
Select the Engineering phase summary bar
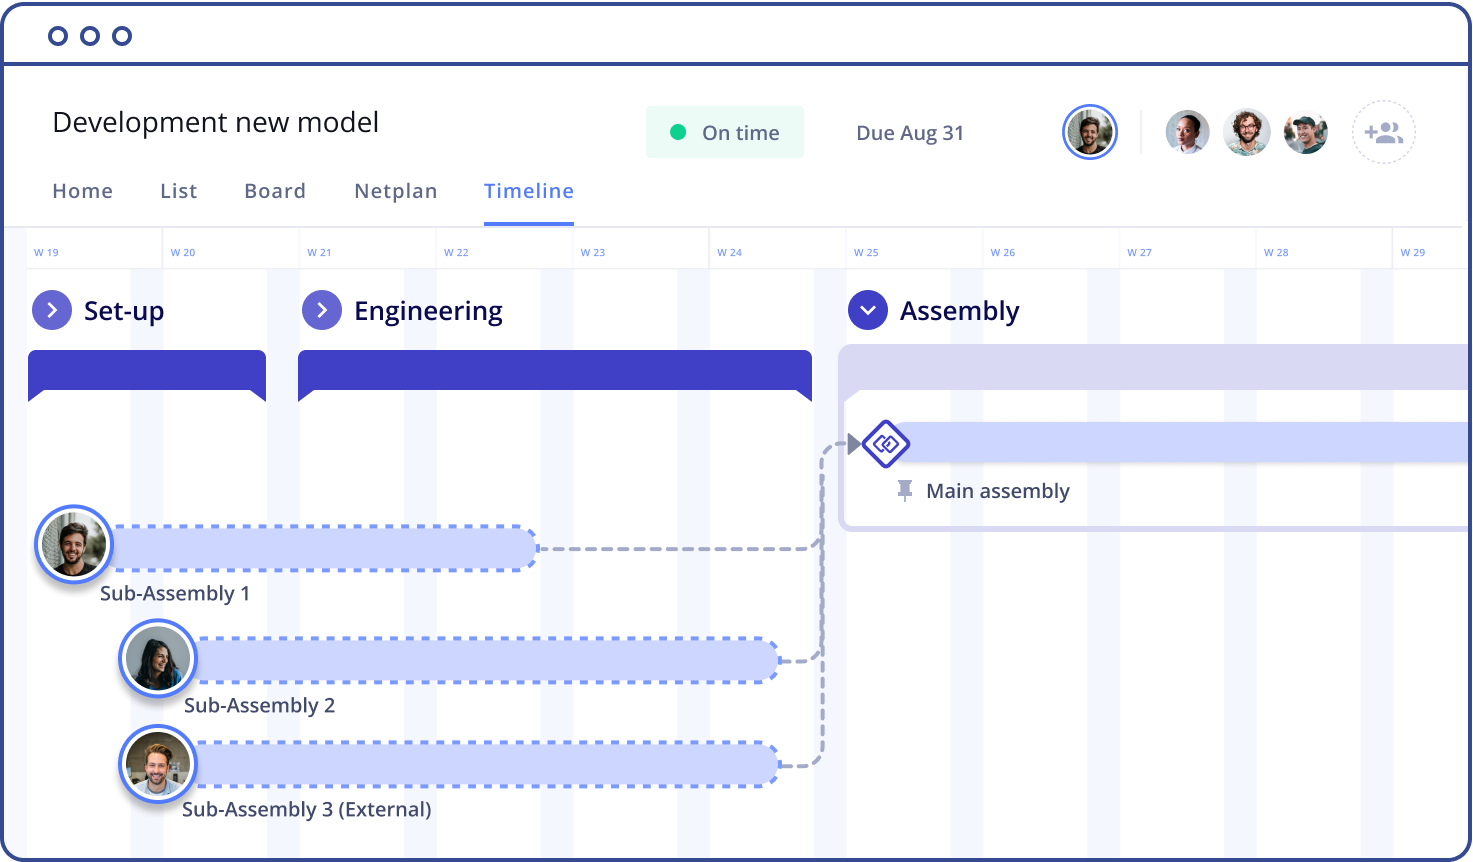pyautogui.click(x=555, y=370)
